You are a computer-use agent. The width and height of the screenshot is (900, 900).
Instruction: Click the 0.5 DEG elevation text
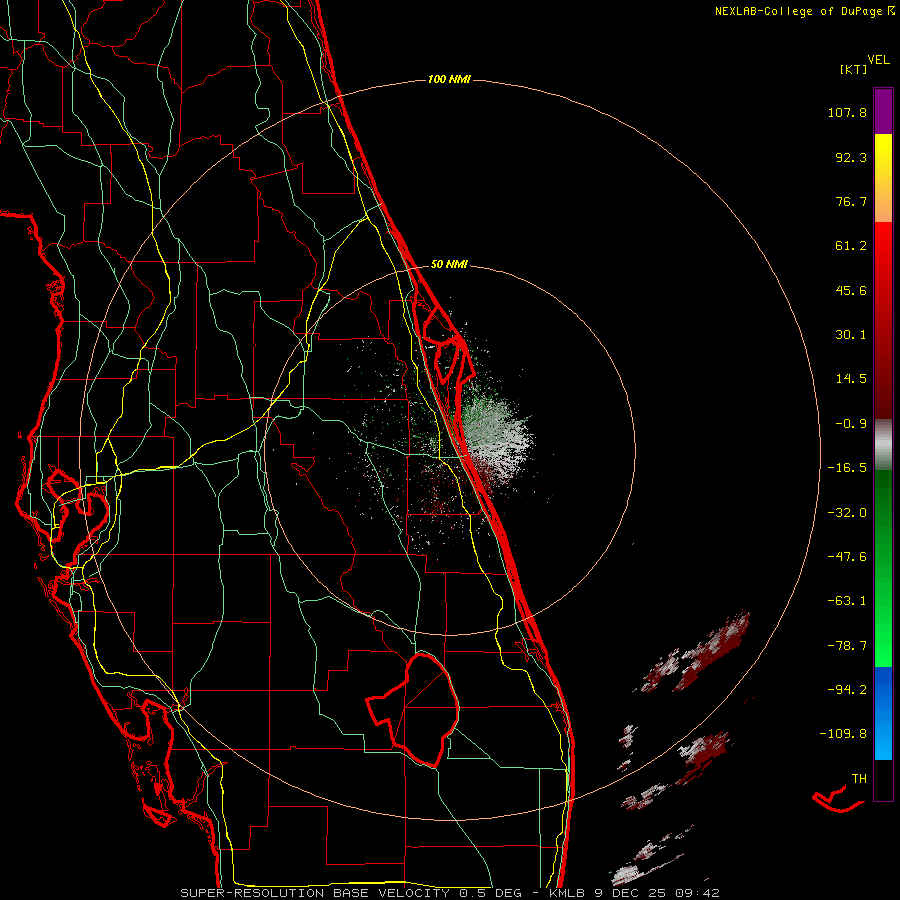491,893
